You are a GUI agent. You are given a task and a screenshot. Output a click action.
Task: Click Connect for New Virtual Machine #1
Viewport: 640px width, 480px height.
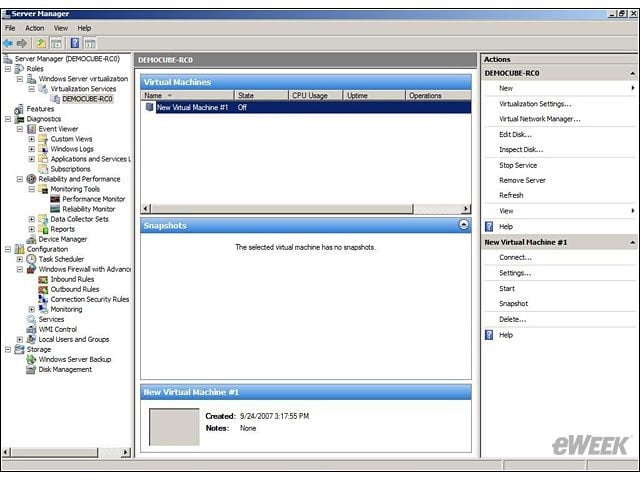pos(516,258)
